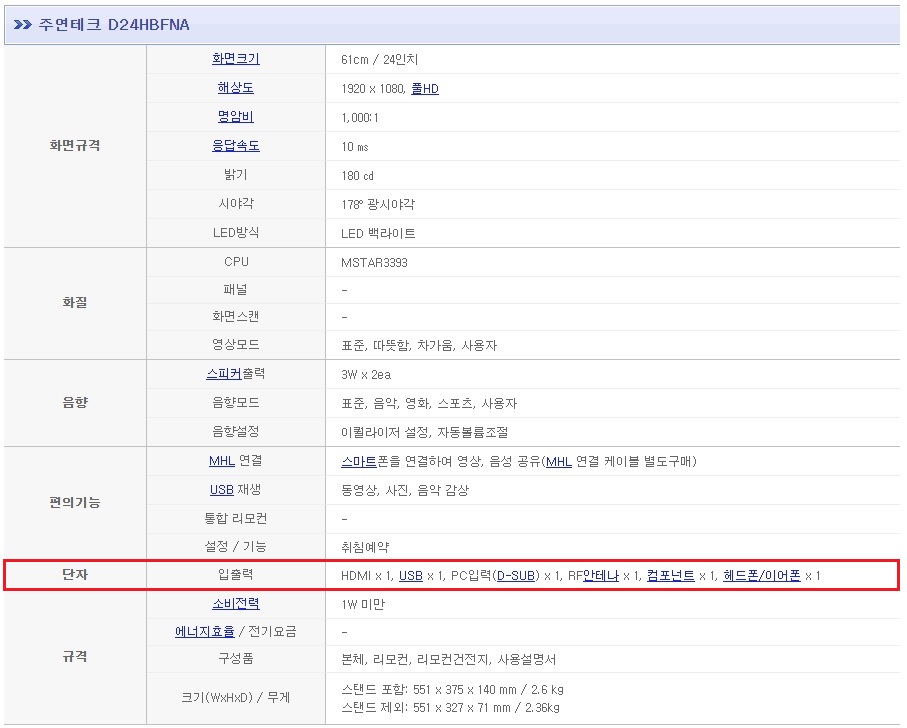The height and width of the screenshot is (728, 907).
Task: Click the 스탠드 제외 dimensions line
Action: point(451,708)
